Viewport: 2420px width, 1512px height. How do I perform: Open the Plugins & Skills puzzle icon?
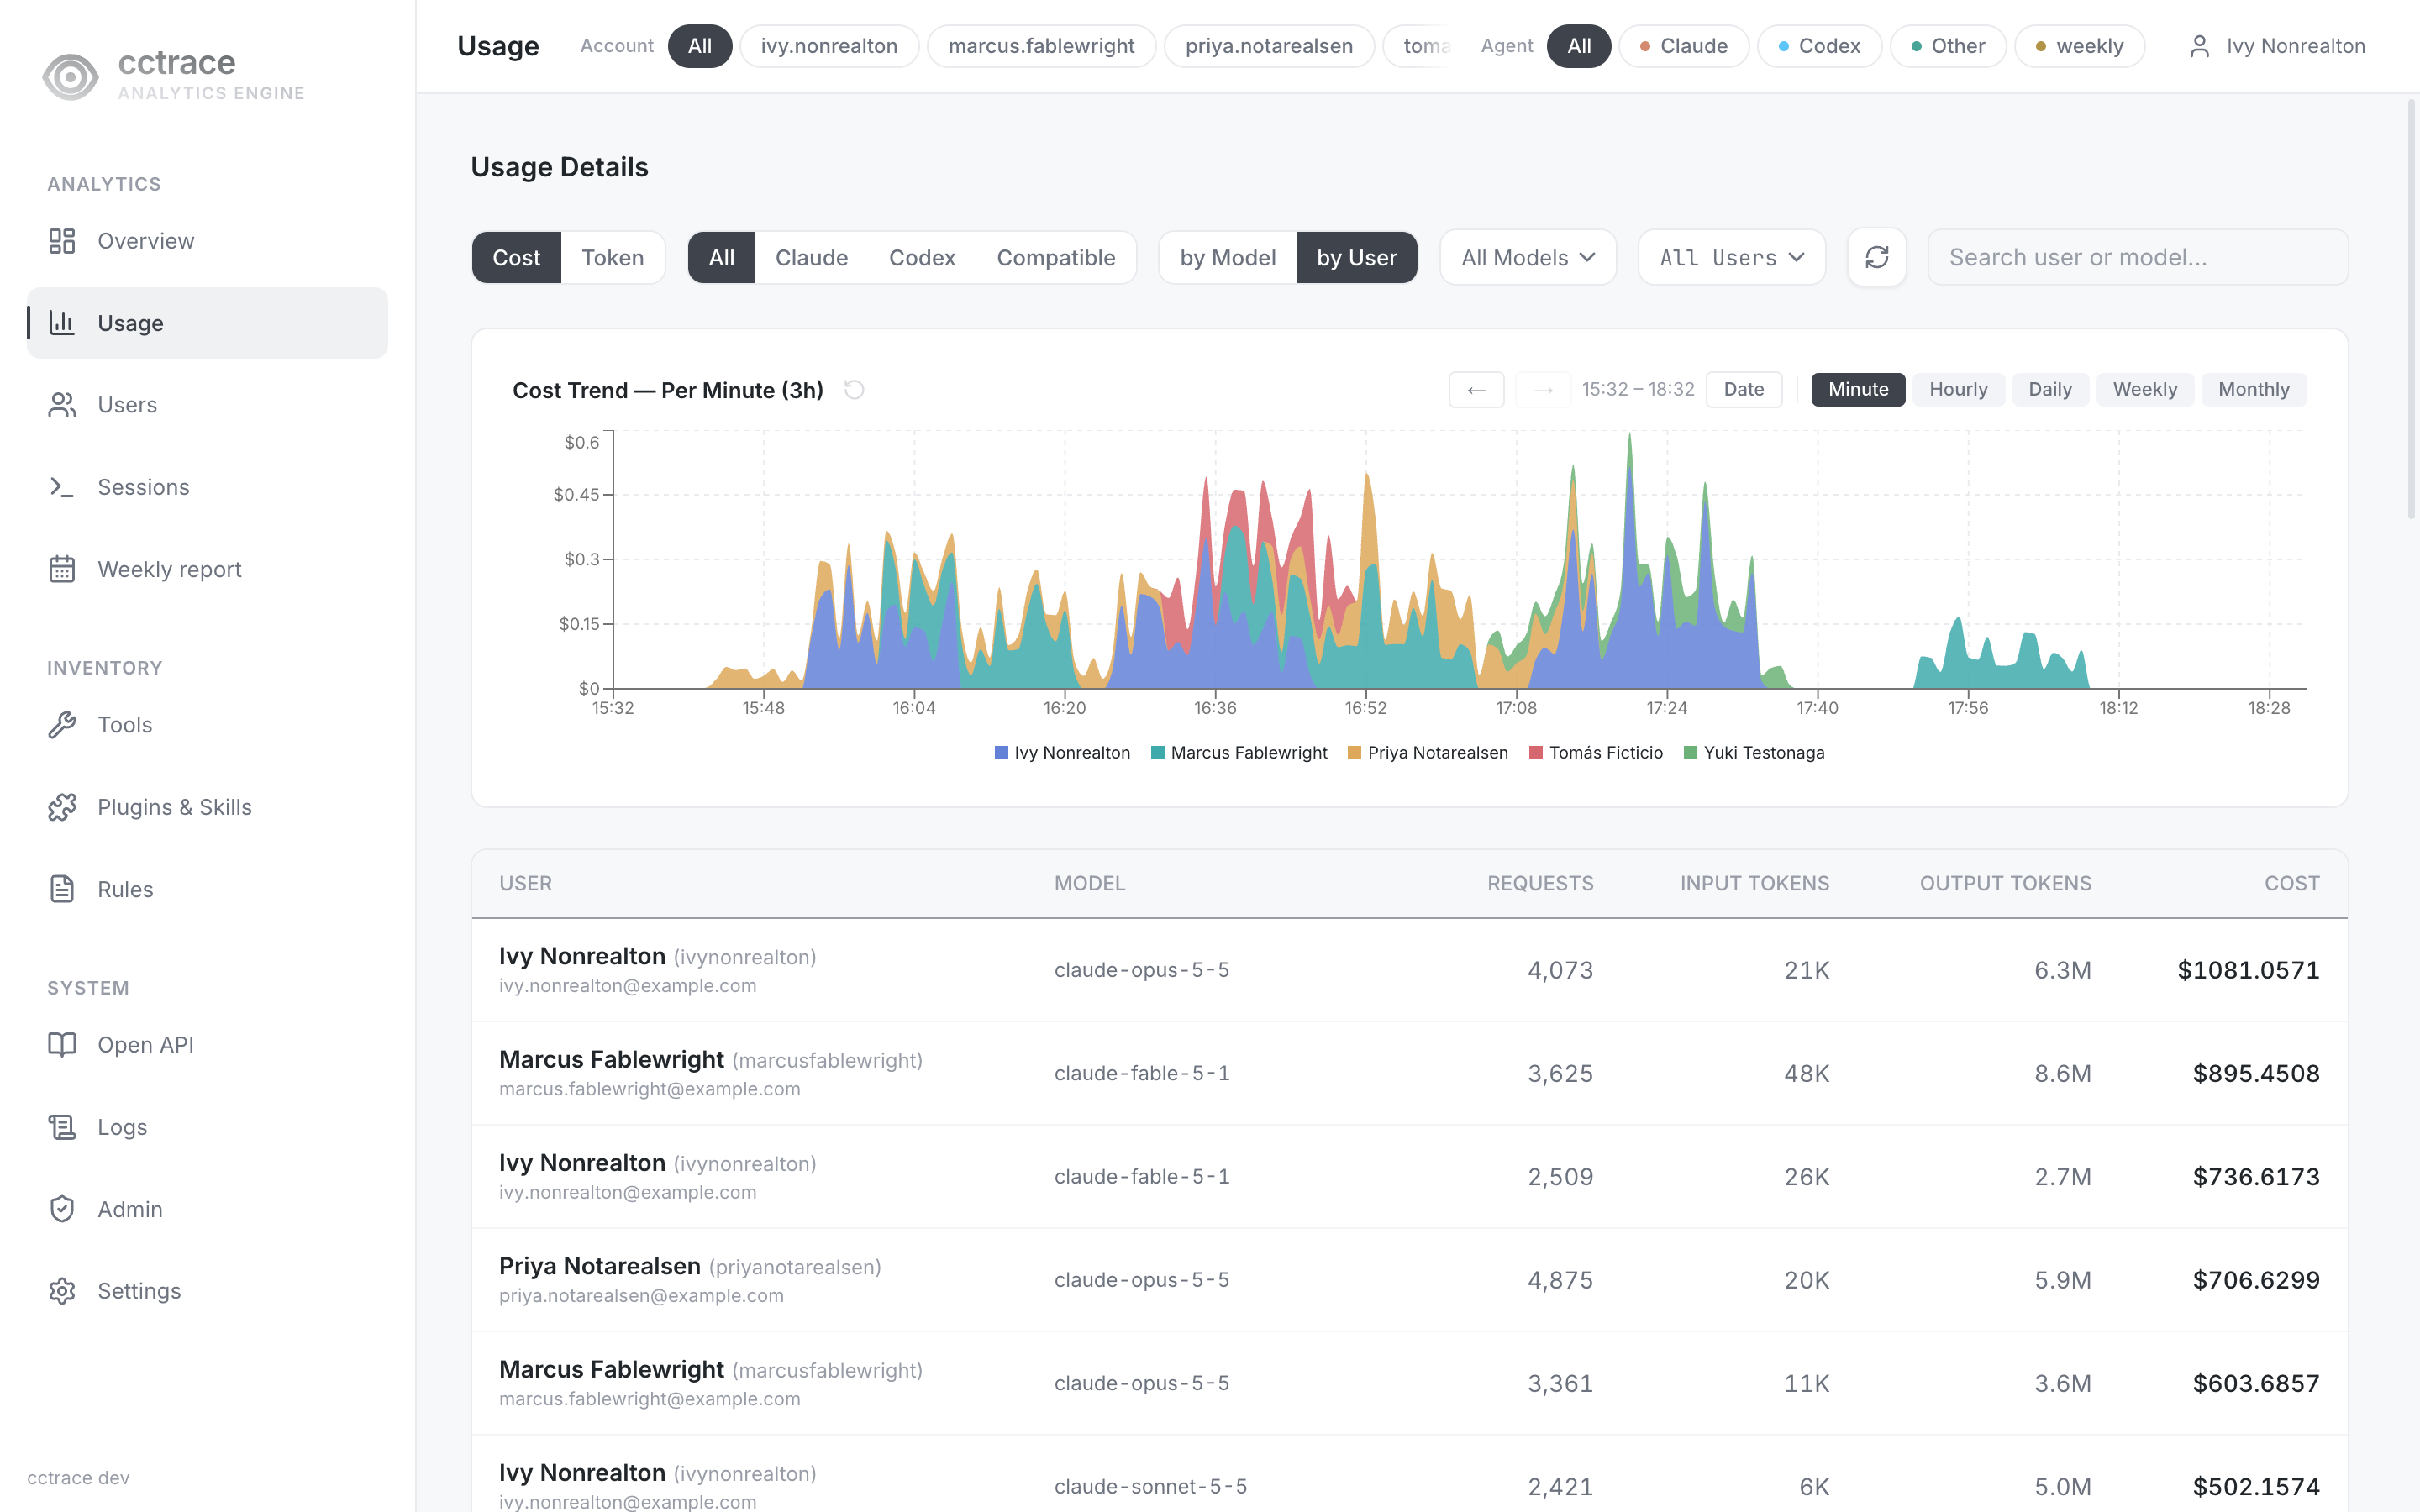pos(62,807)
